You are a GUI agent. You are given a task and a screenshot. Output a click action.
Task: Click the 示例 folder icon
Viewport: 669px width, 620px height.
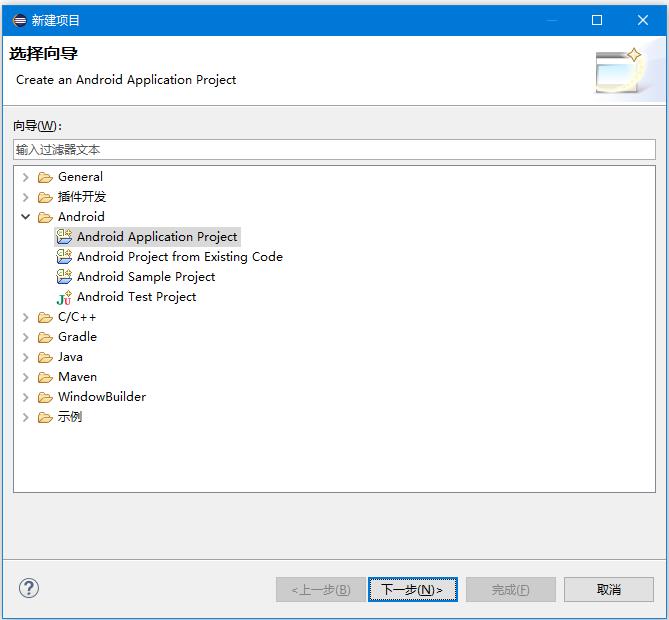coord(45,417)
